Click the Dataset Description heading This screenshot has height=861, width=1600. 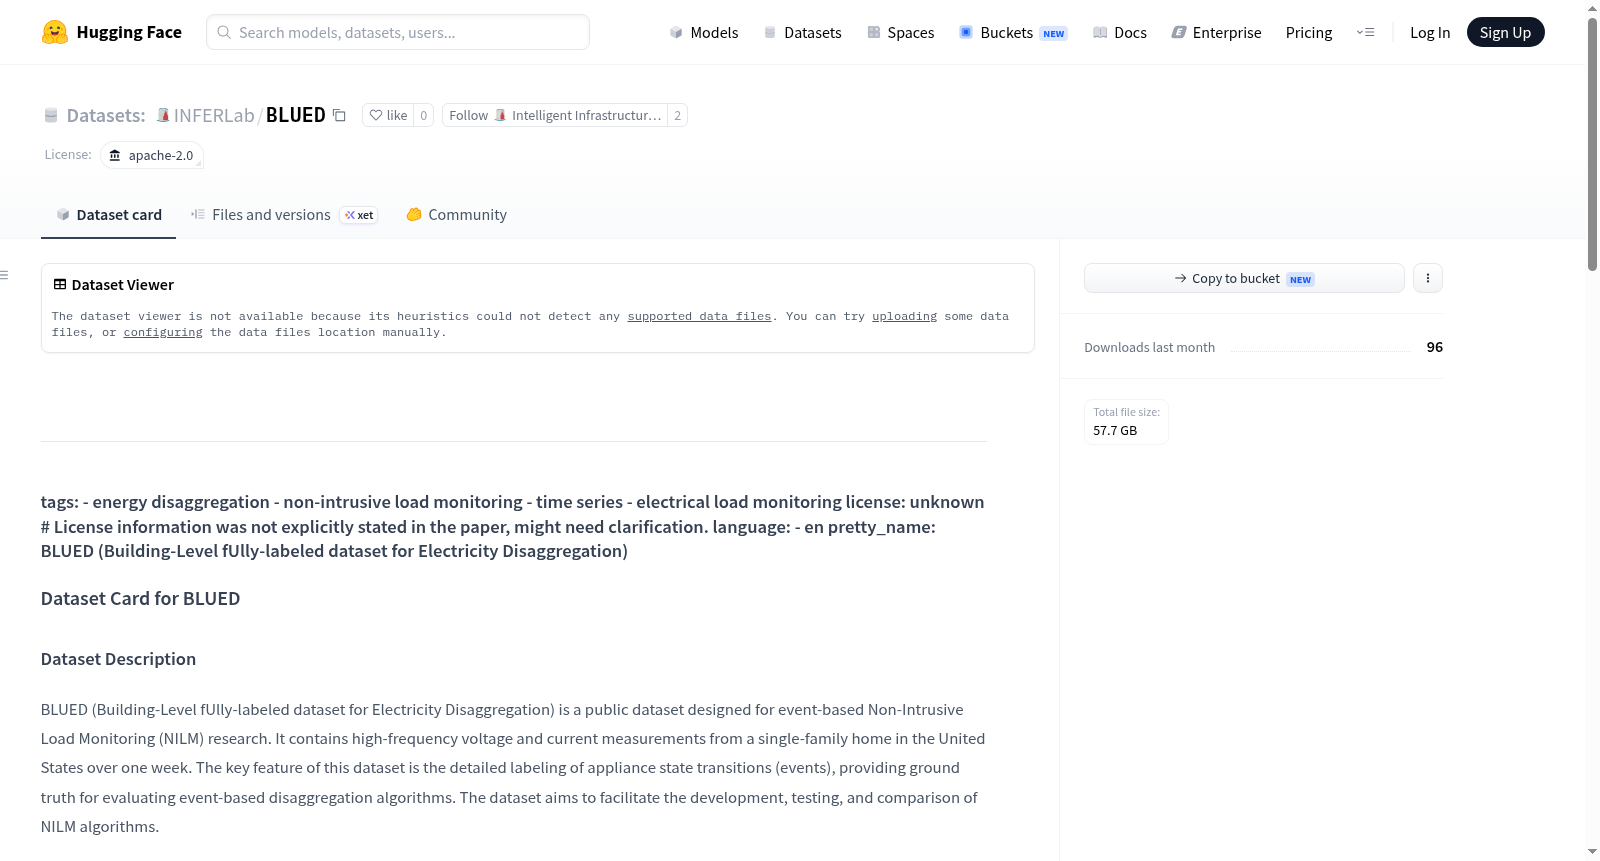pos(118,659)
